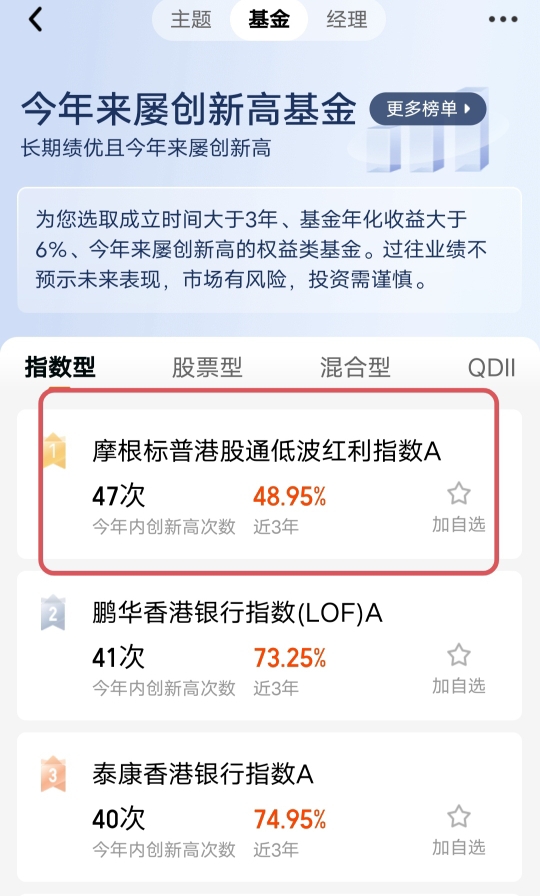540x896 pixels.
Task: Select the QDII fund category
Action: pos(491,367)
